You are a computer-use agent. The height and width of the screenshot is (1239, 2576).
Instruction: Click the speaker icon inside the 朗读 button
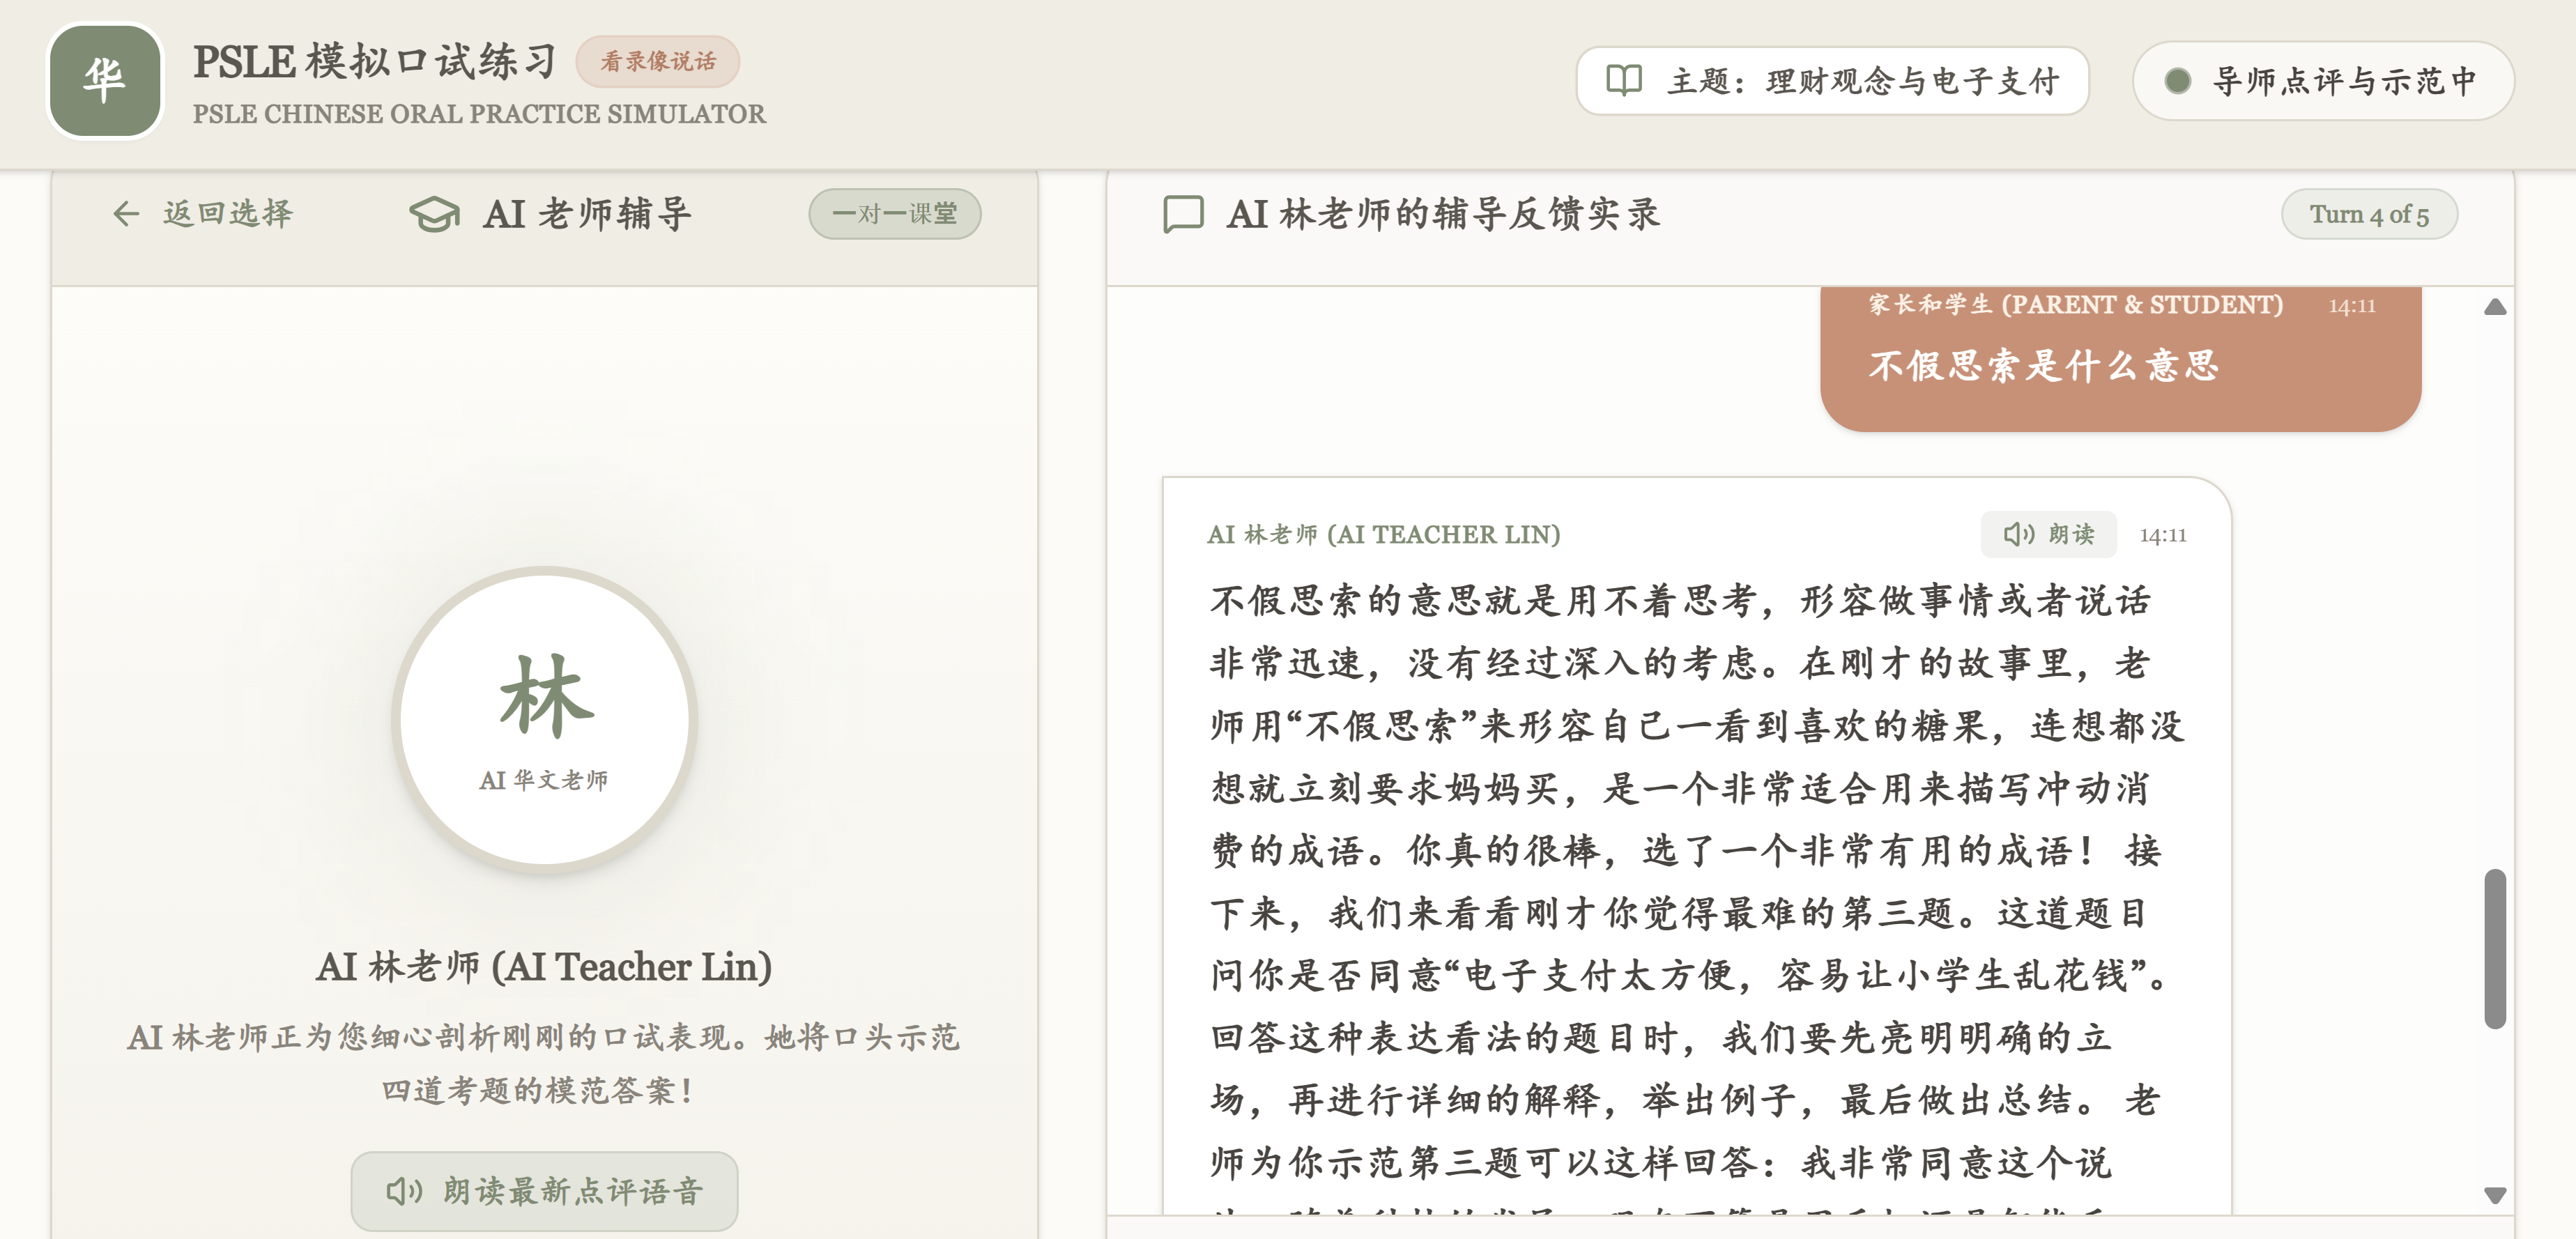pyautogui.click(x=2018, y=534)
